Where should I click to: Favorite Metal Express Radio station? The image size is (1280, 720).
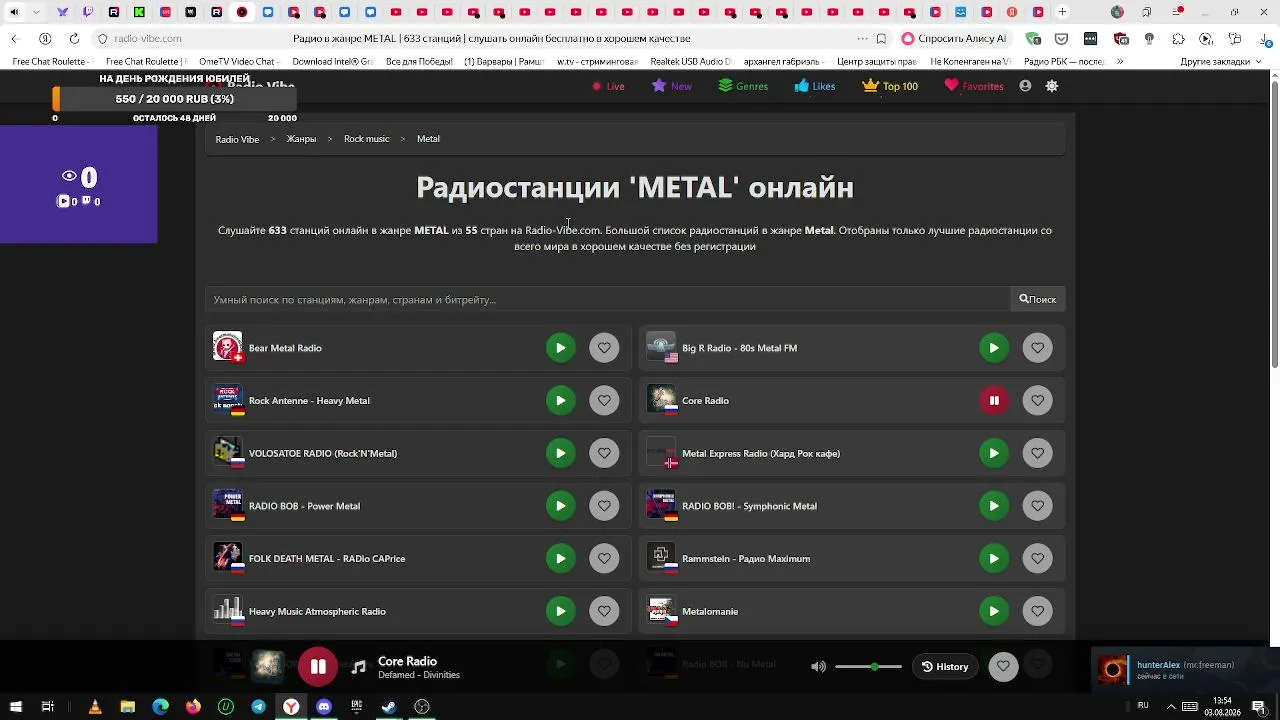pyautogui.click(x=1037, y=453)
